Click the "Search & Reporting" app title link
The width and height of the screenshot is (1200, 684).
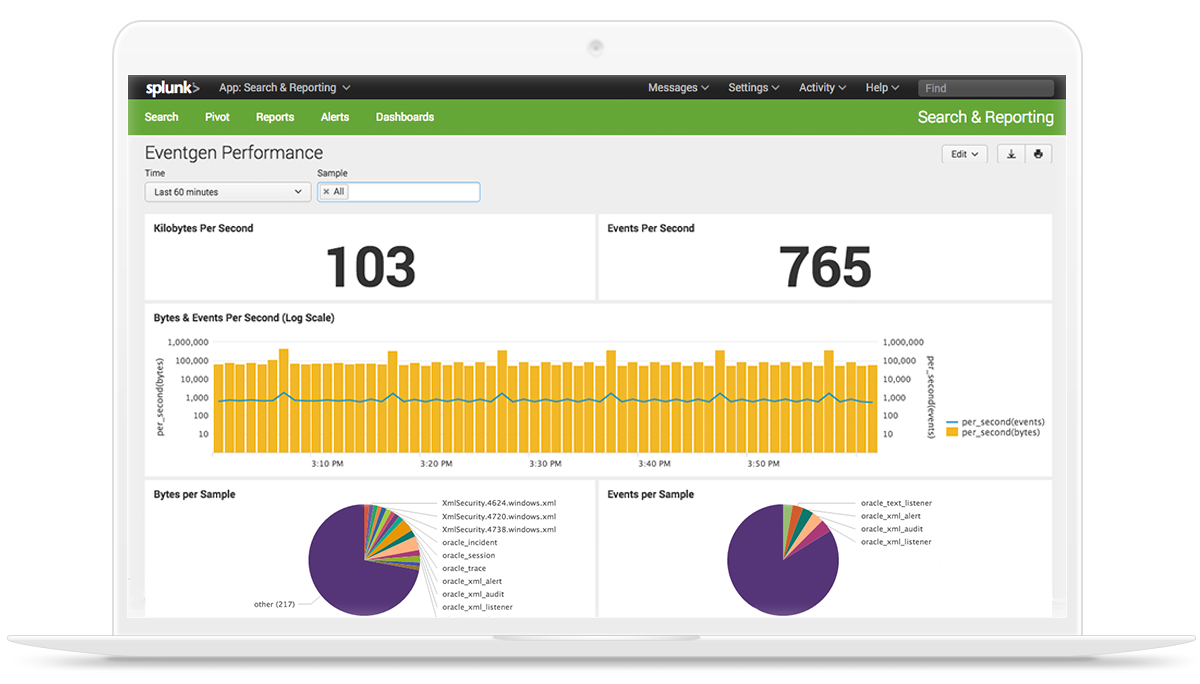coord(985,117)
